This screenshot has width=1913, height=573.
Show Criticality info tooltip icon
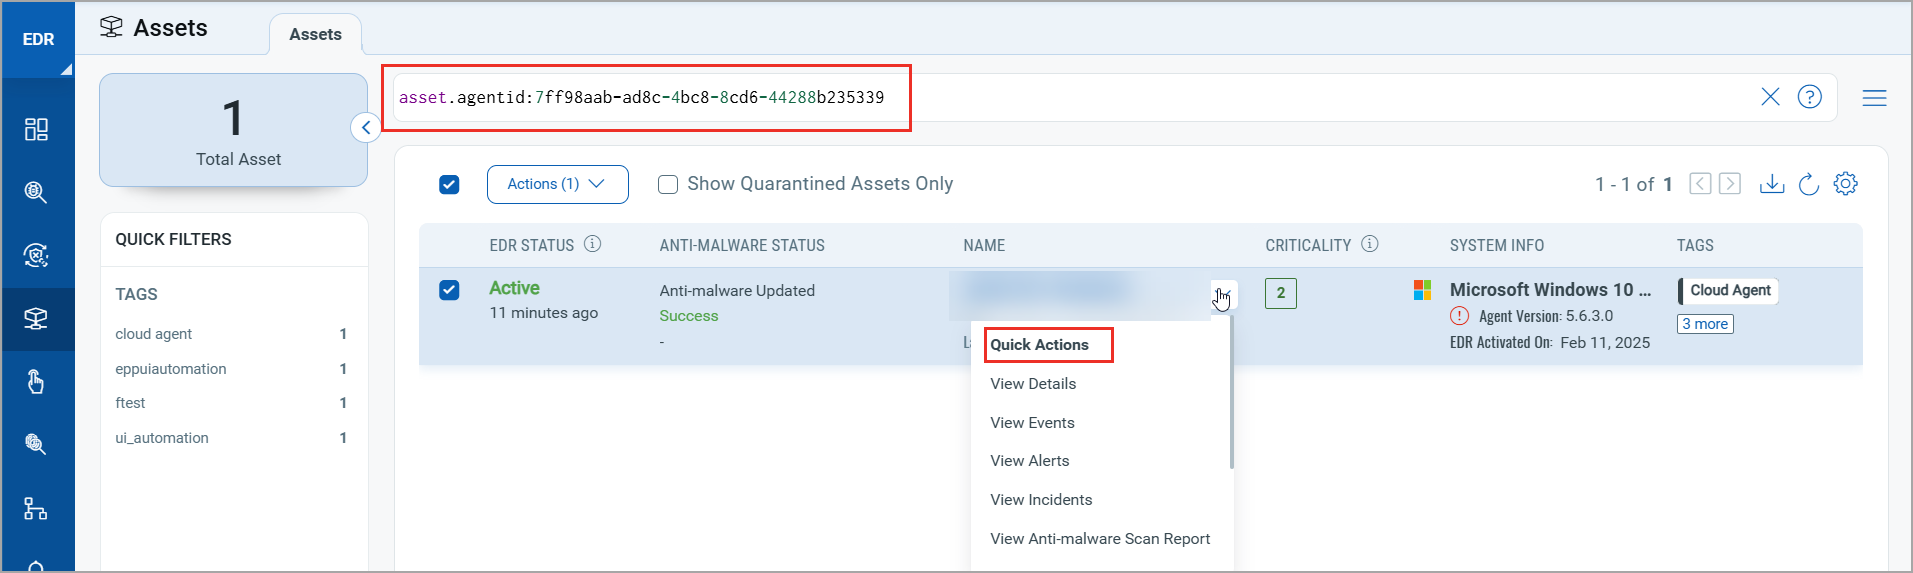pyautogui.click(x=1370, y=244)
